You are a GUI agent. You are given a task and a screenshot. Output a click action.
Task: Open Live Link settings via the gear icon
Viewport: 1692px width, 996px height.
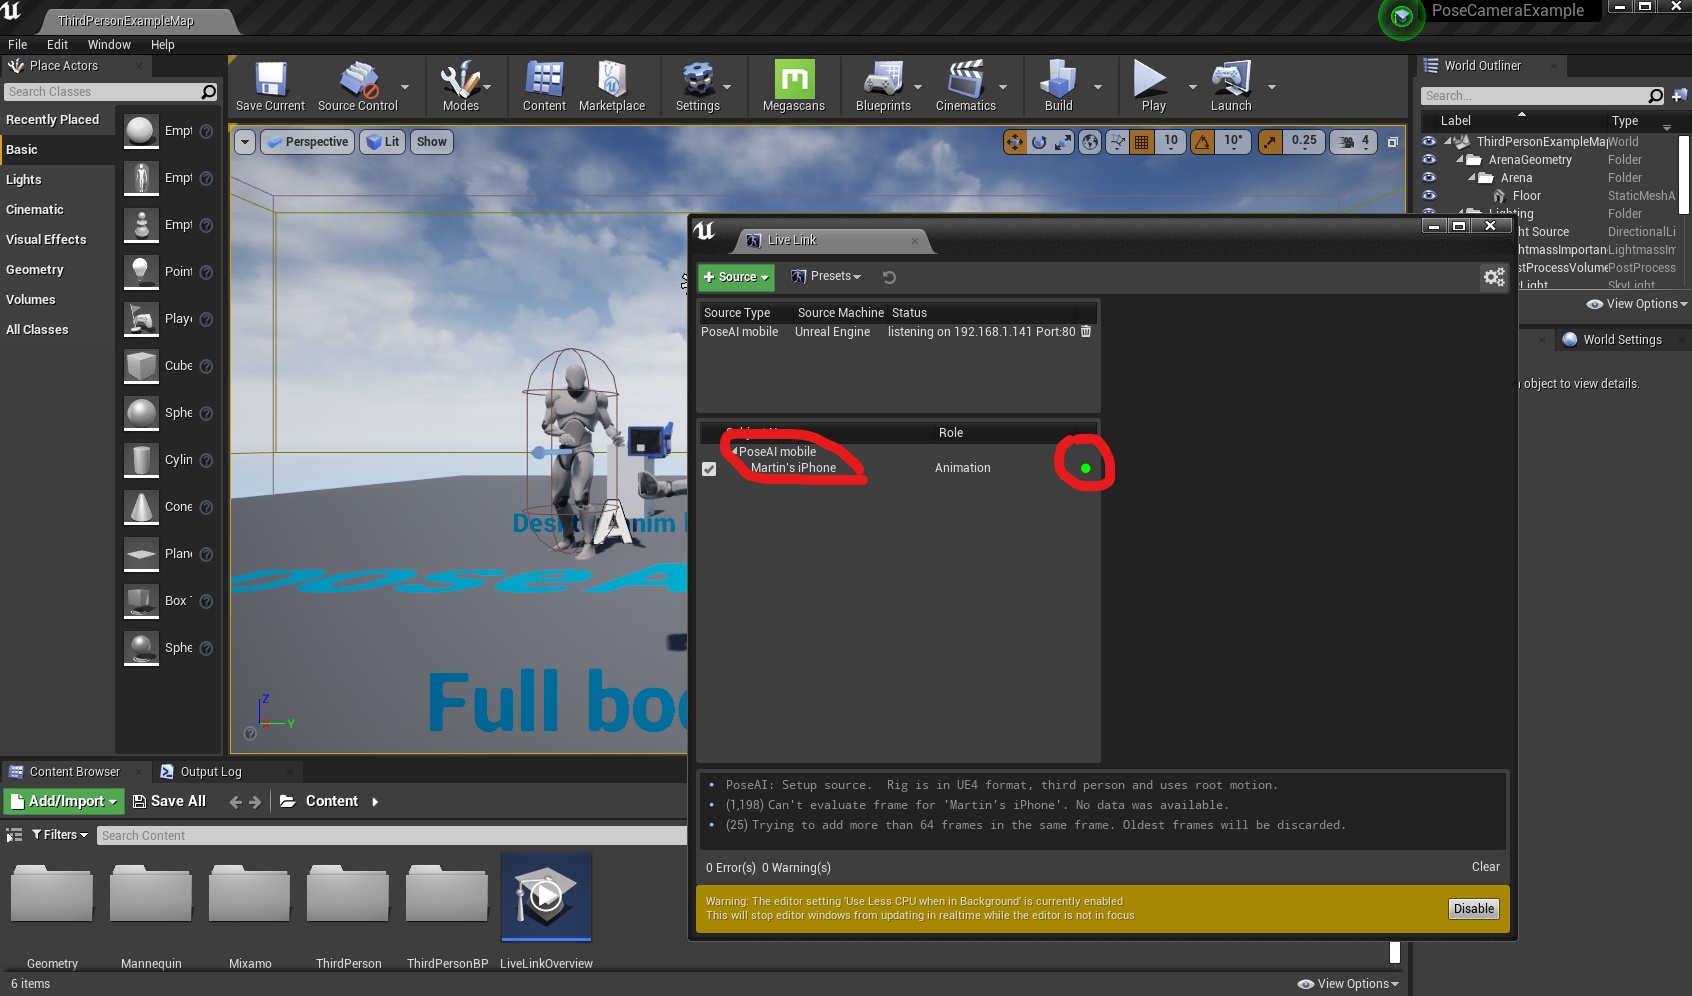coord(1494,277)
